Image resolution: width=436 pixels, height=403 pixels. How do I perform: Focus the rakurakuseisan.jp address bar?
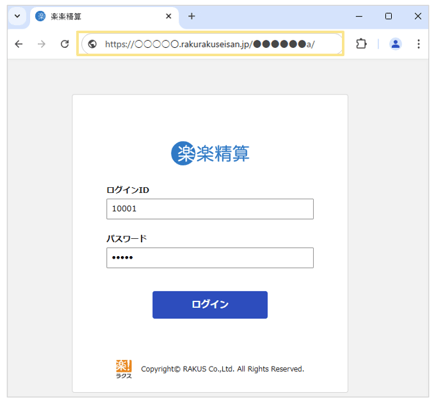210,44
